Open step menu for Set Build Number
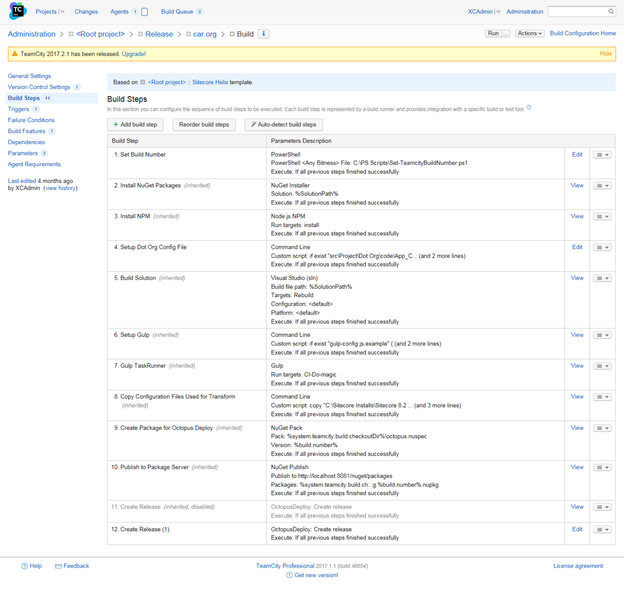The width and height of the screenshot is (624, 597). point(602,155)
